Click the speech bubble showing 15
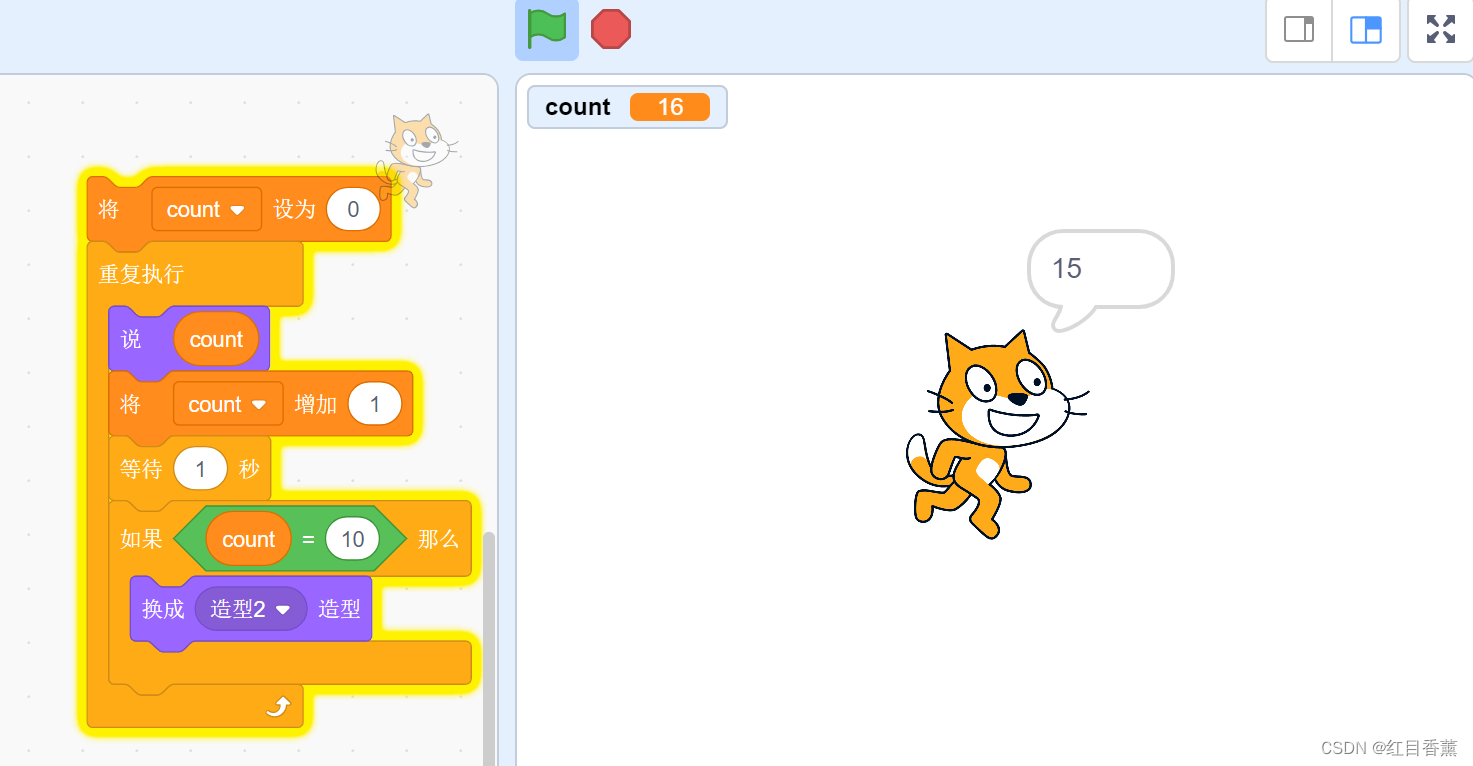 click(x=1100, y=270)
